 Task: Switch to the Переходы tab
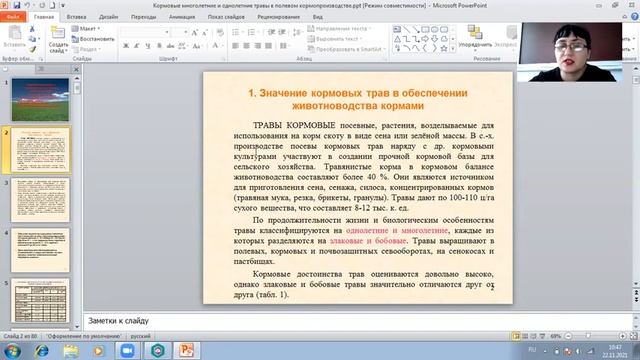click(143, 17)
